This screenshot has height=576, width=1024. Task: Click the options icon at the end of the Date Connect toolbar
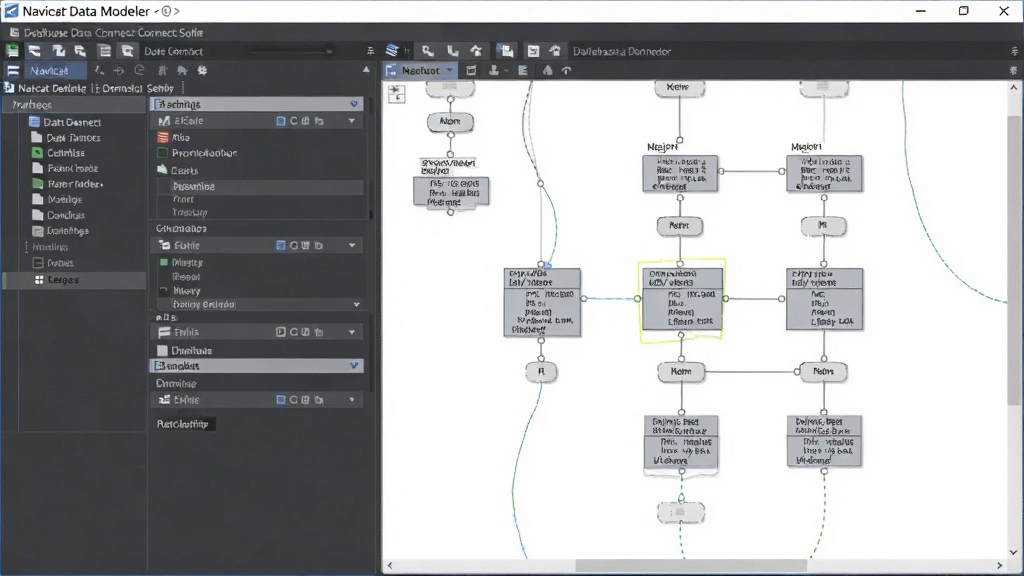370,51
